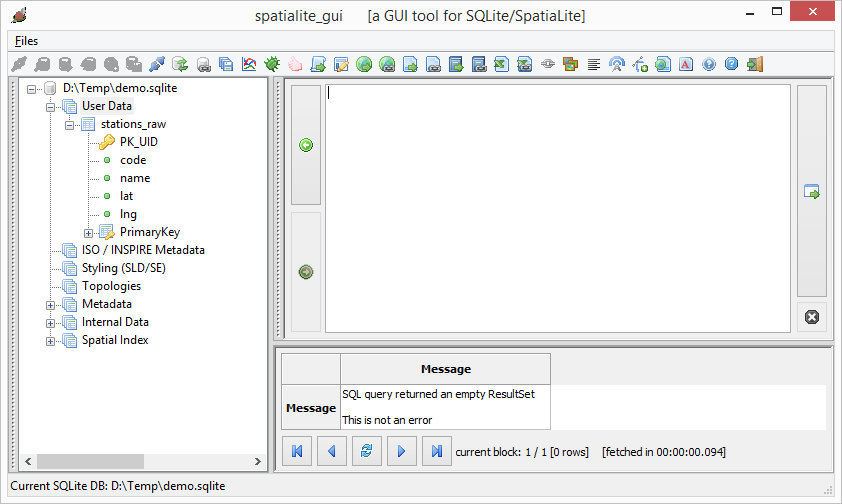The height and width of the screenshot is (504, 842).
Task: Click the blue book with green arrow icon
Action: click(456, 64)
